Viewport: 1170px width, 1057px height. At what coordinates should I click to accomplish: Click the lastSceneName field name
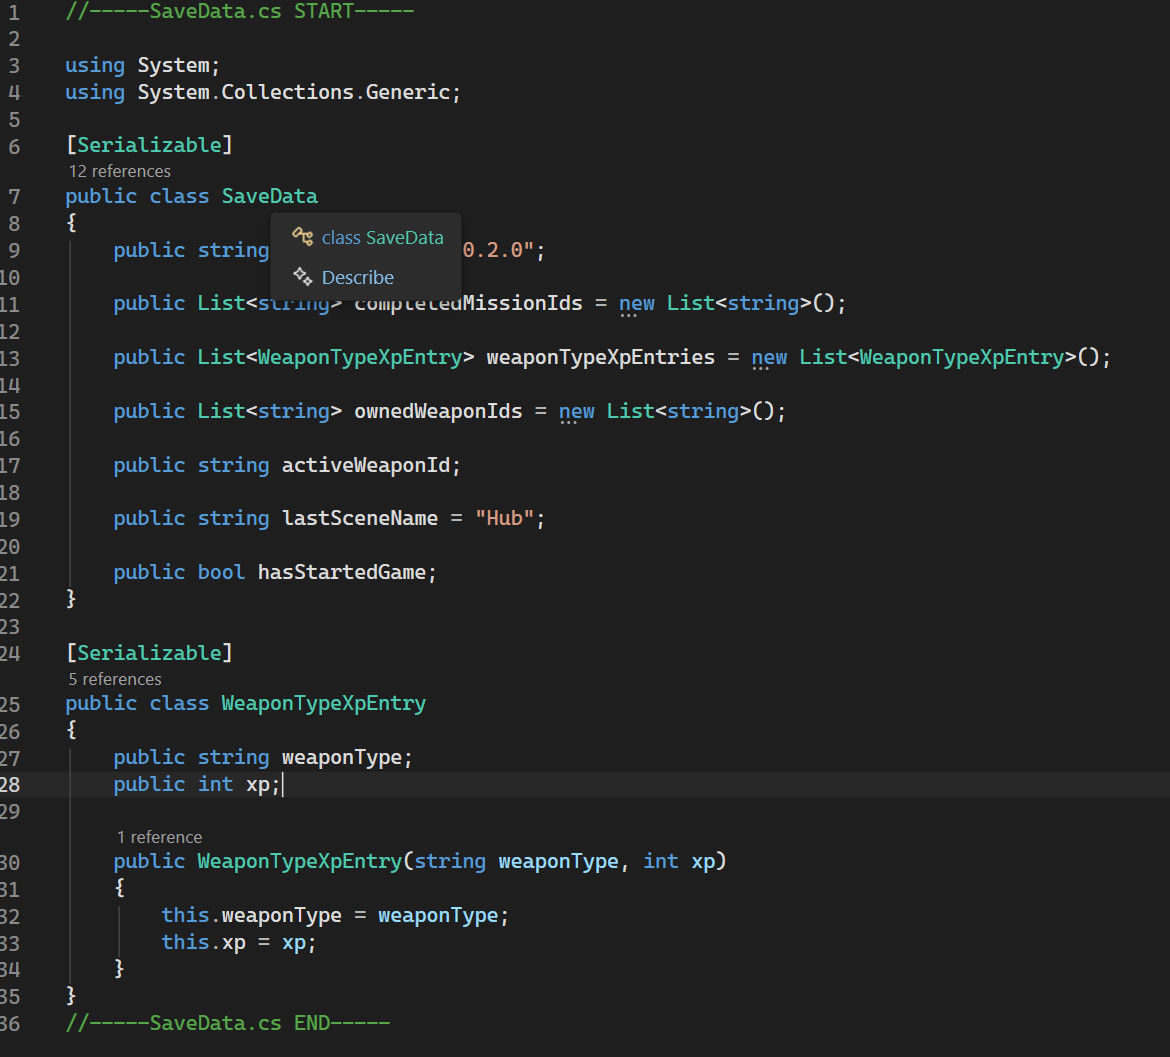pos(360,518)
